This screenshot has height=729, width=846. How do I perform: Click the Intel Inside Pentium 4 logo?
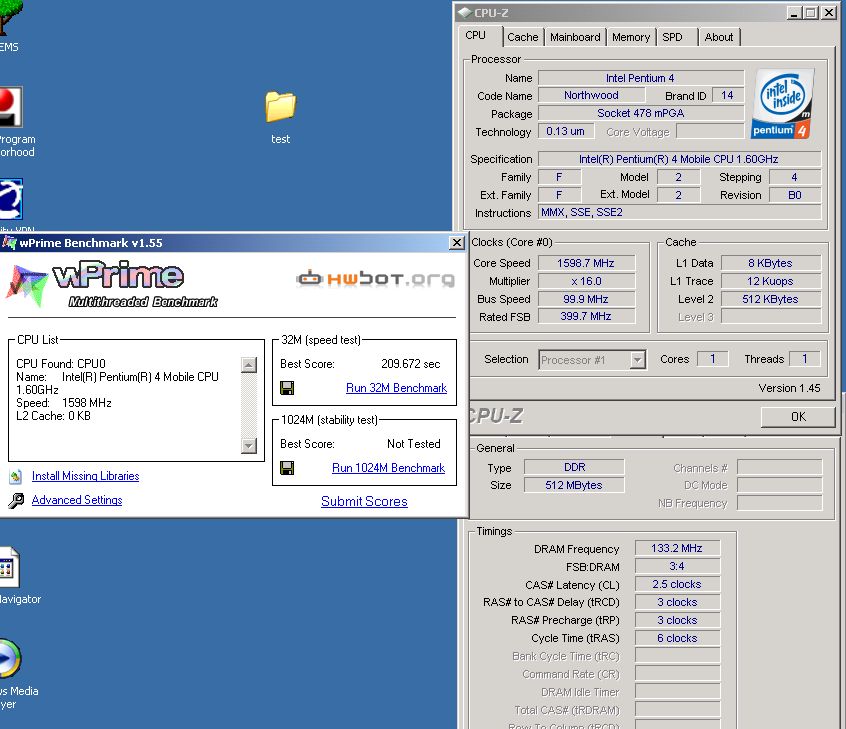point(782,104)
